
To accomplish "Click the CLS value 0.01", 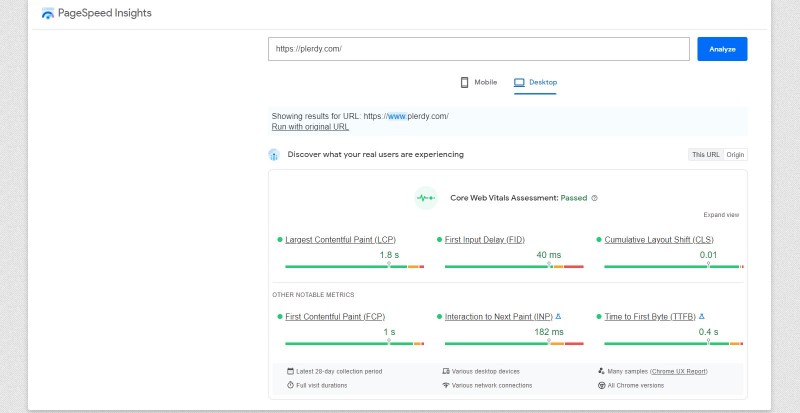I will pyautogui.click(x=708, y=255).
